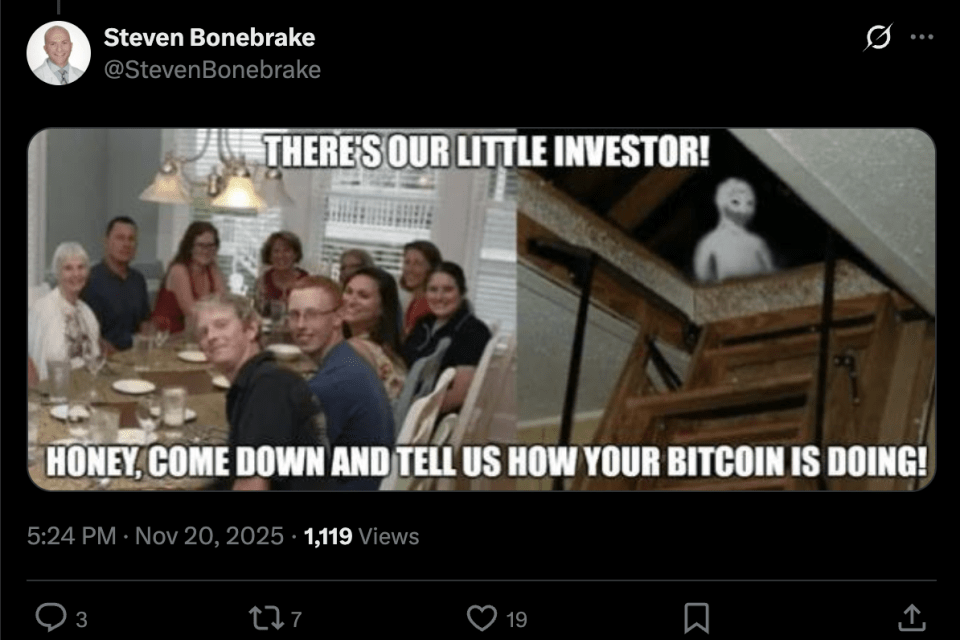Image resolution: width=960 pixels, height=640 pixels.
Task: Click the repost arrows icon
Action: (266, 618)
